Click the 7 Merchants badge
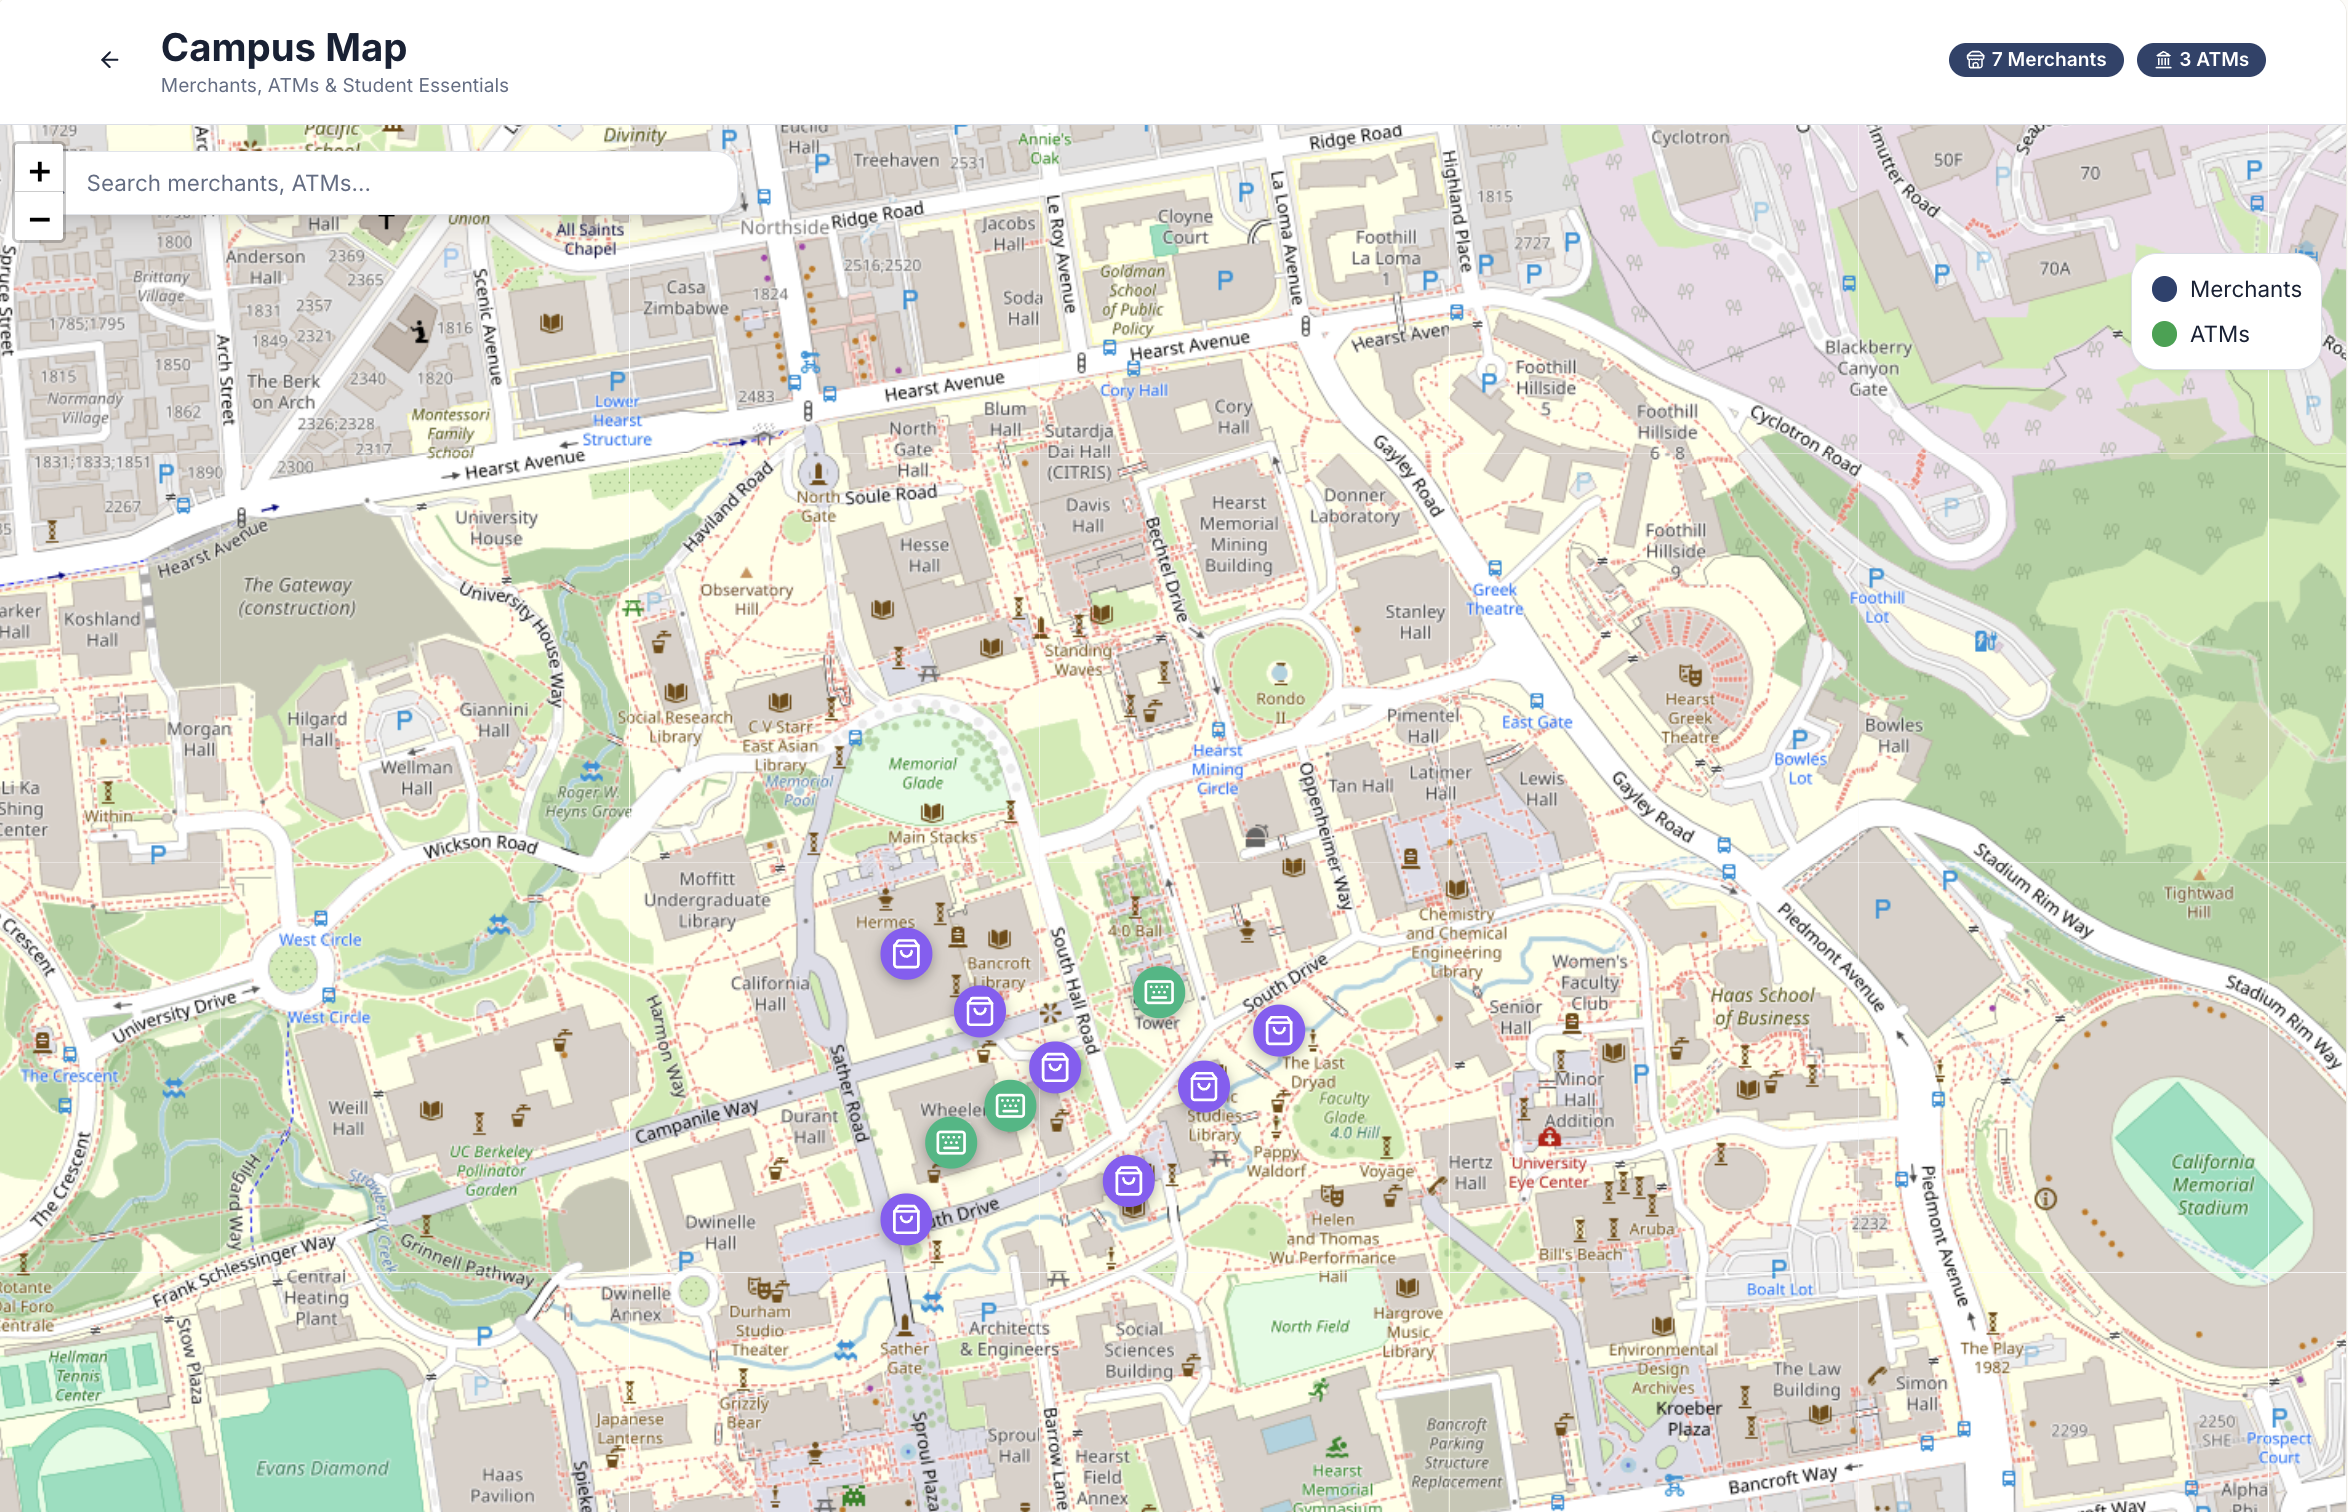This screenshot has width=2348, height=1512. [x=2035, y=60]
